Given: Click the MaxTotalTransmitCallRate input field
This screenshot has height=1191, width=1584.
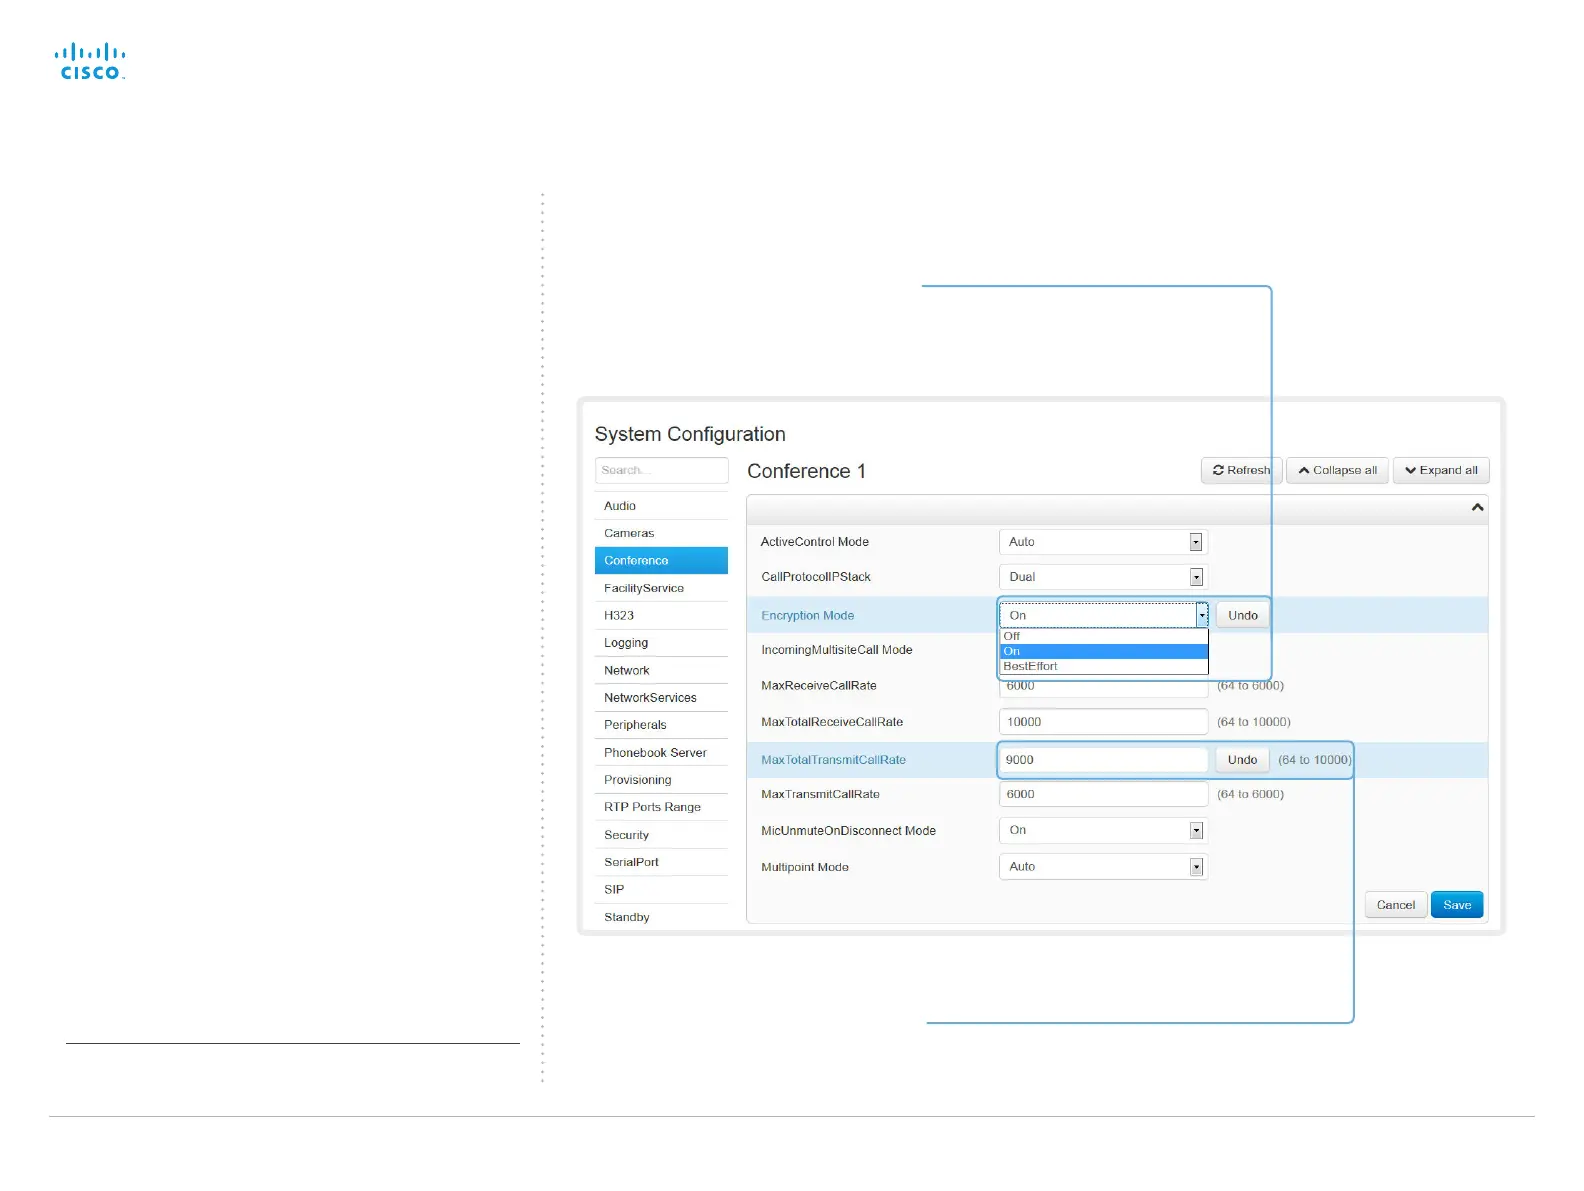Looking at the screenshot, I should tap(1102, 760).
